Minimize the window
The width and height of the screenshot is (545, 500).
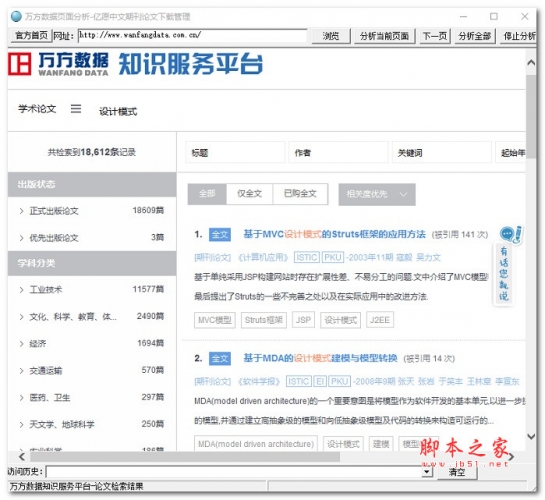point(463,16)
